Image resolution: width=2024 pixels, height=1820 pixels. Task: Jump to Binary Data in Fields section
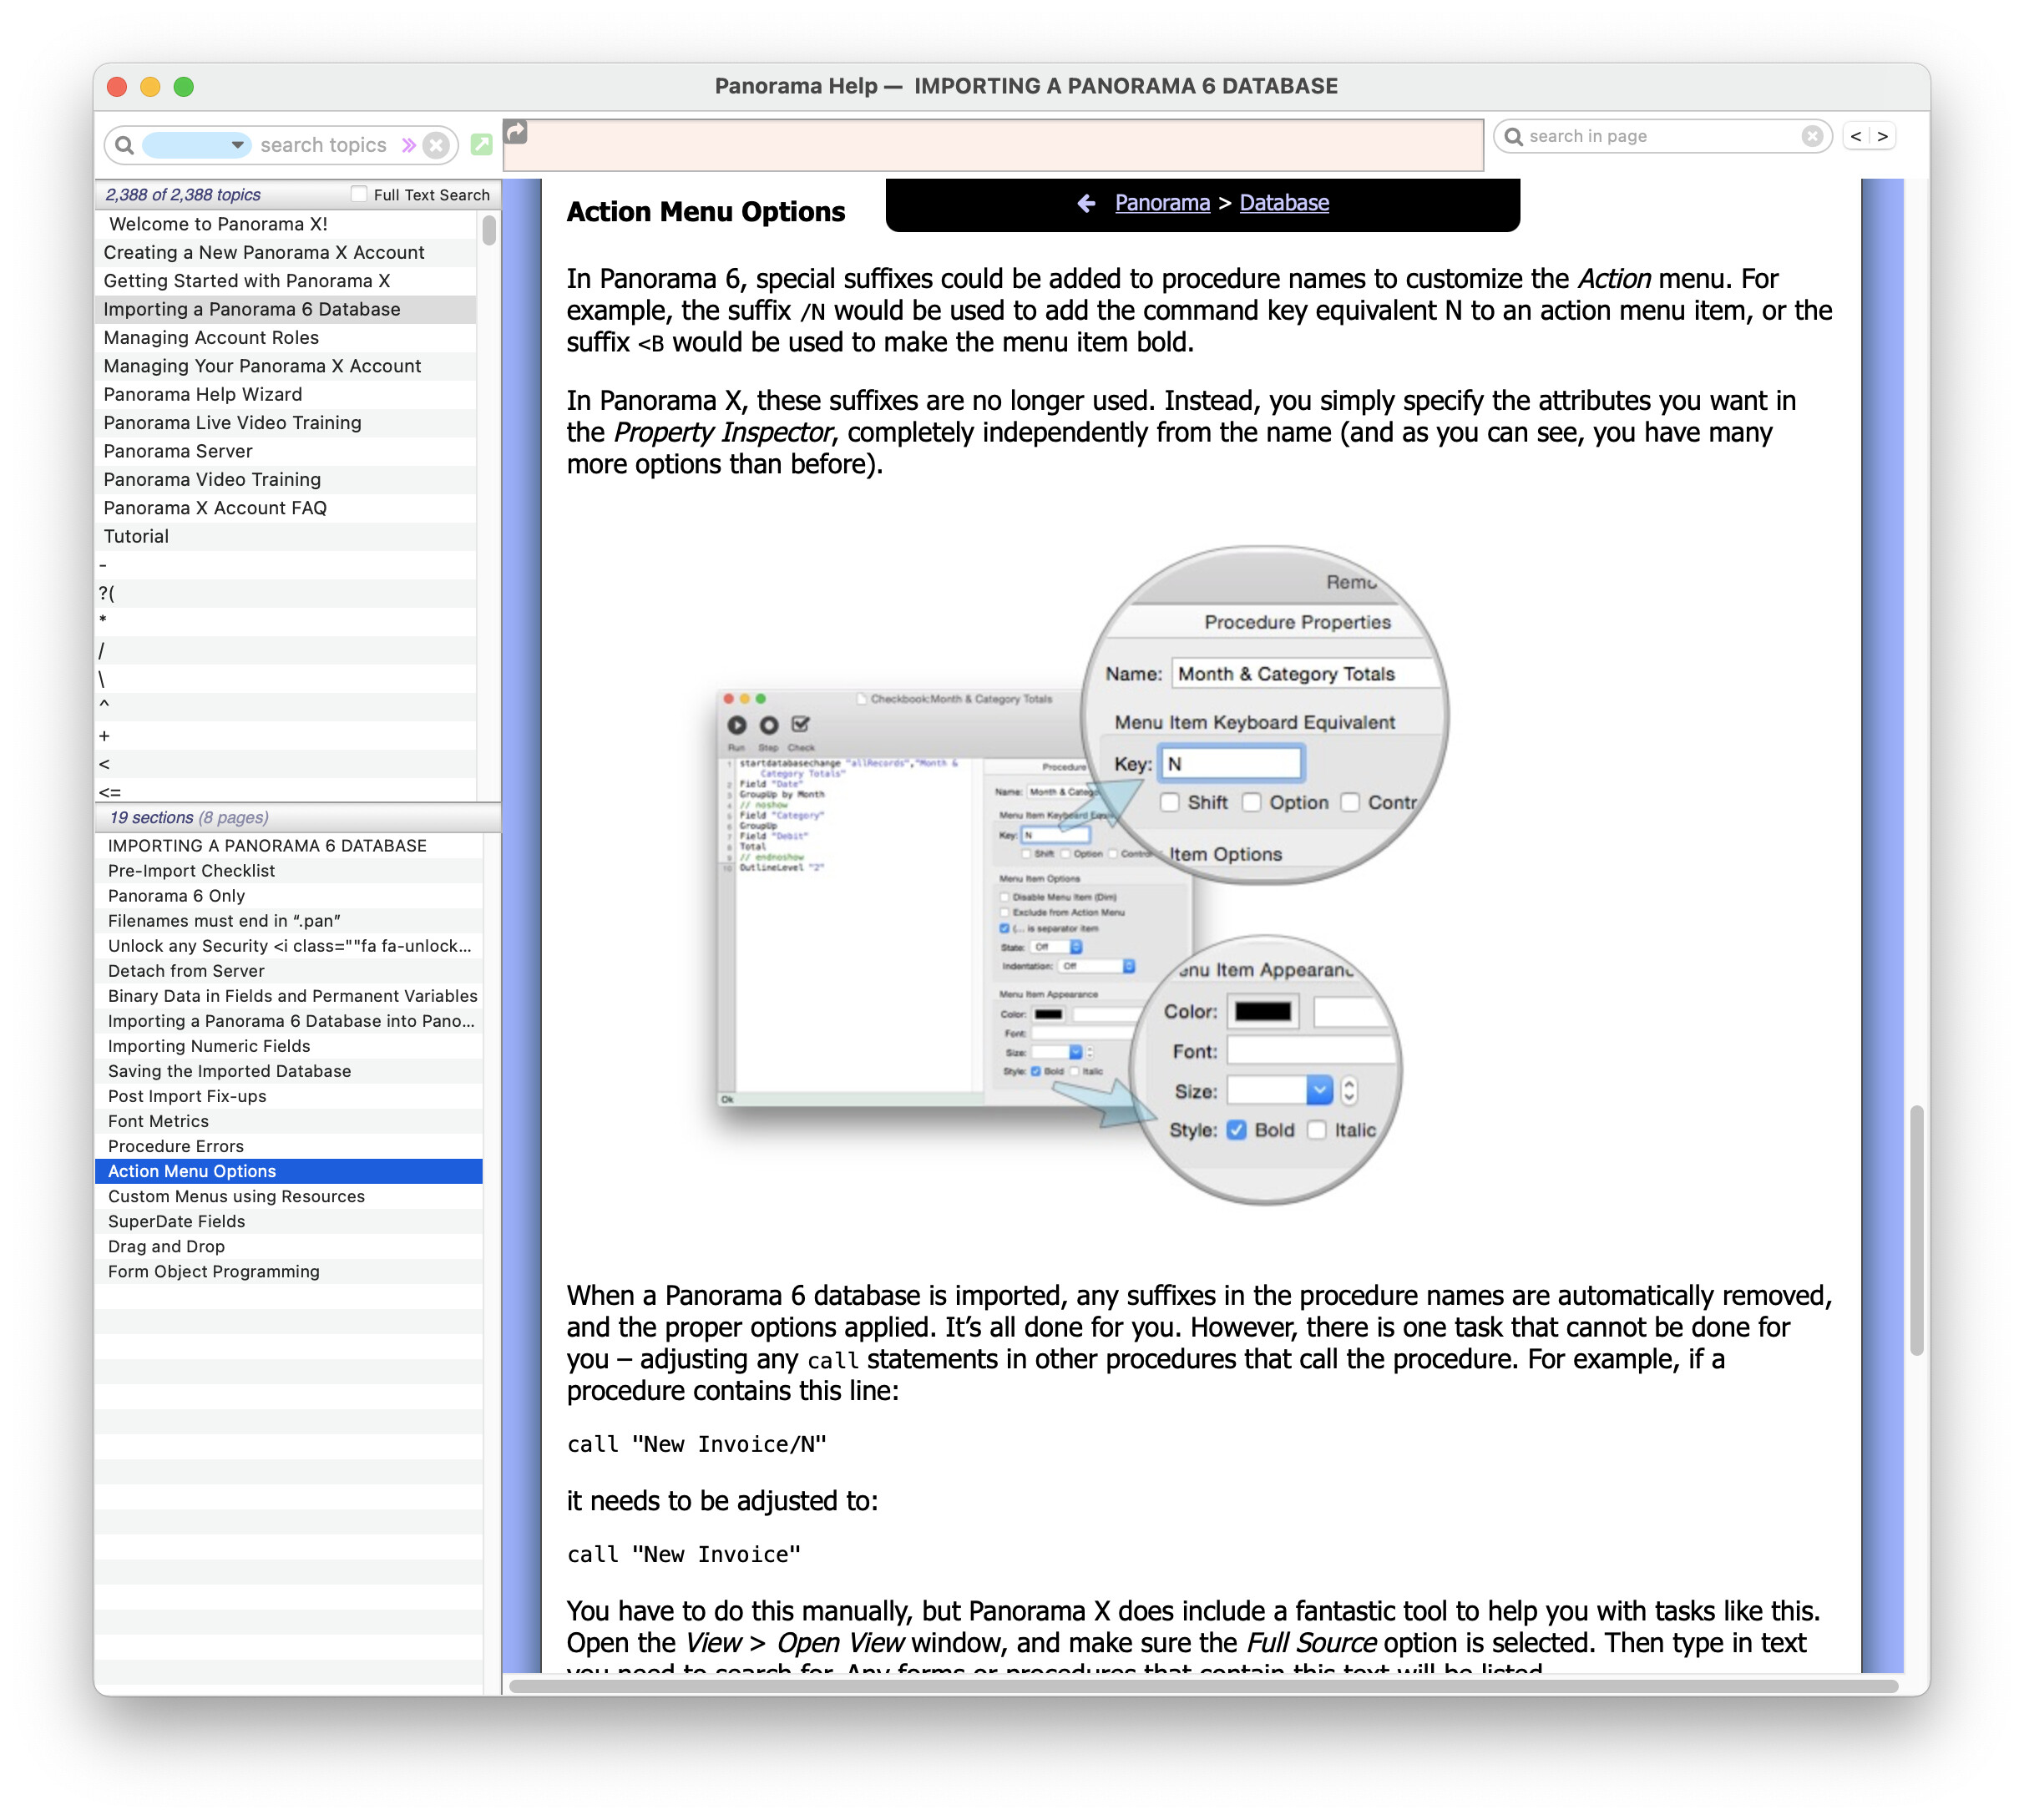(x=289, y=996)
